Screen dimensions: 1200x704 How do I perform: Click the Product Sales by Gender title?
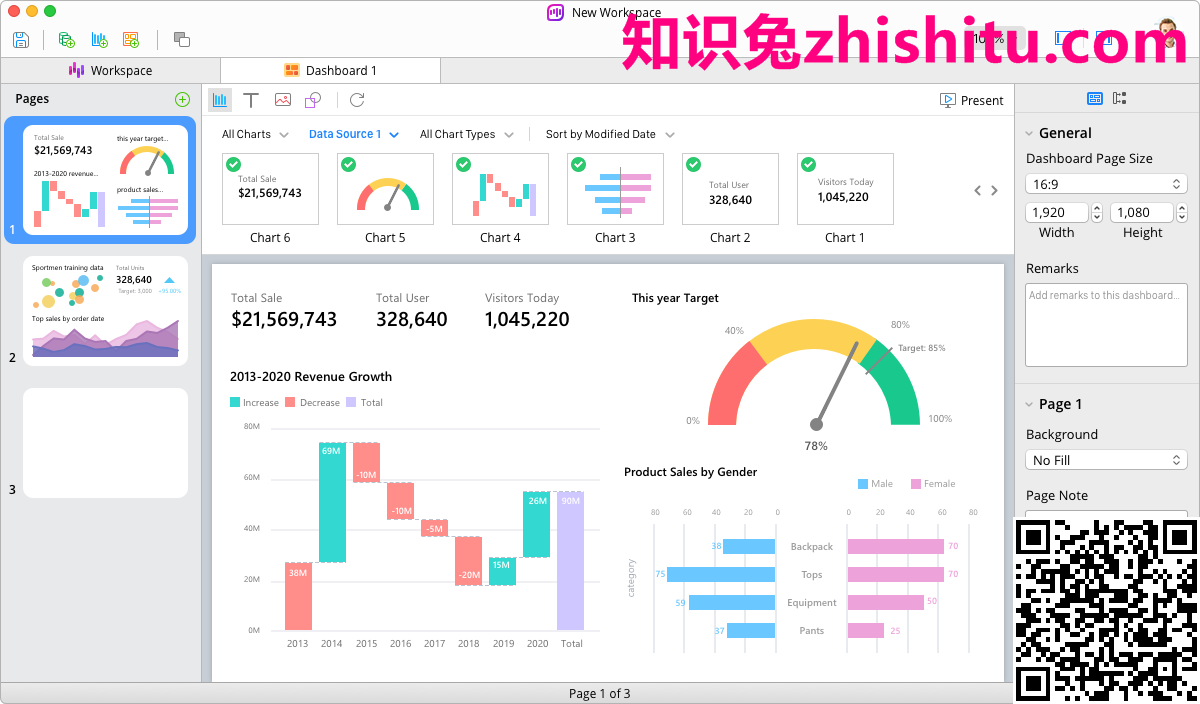pos(690,472)
